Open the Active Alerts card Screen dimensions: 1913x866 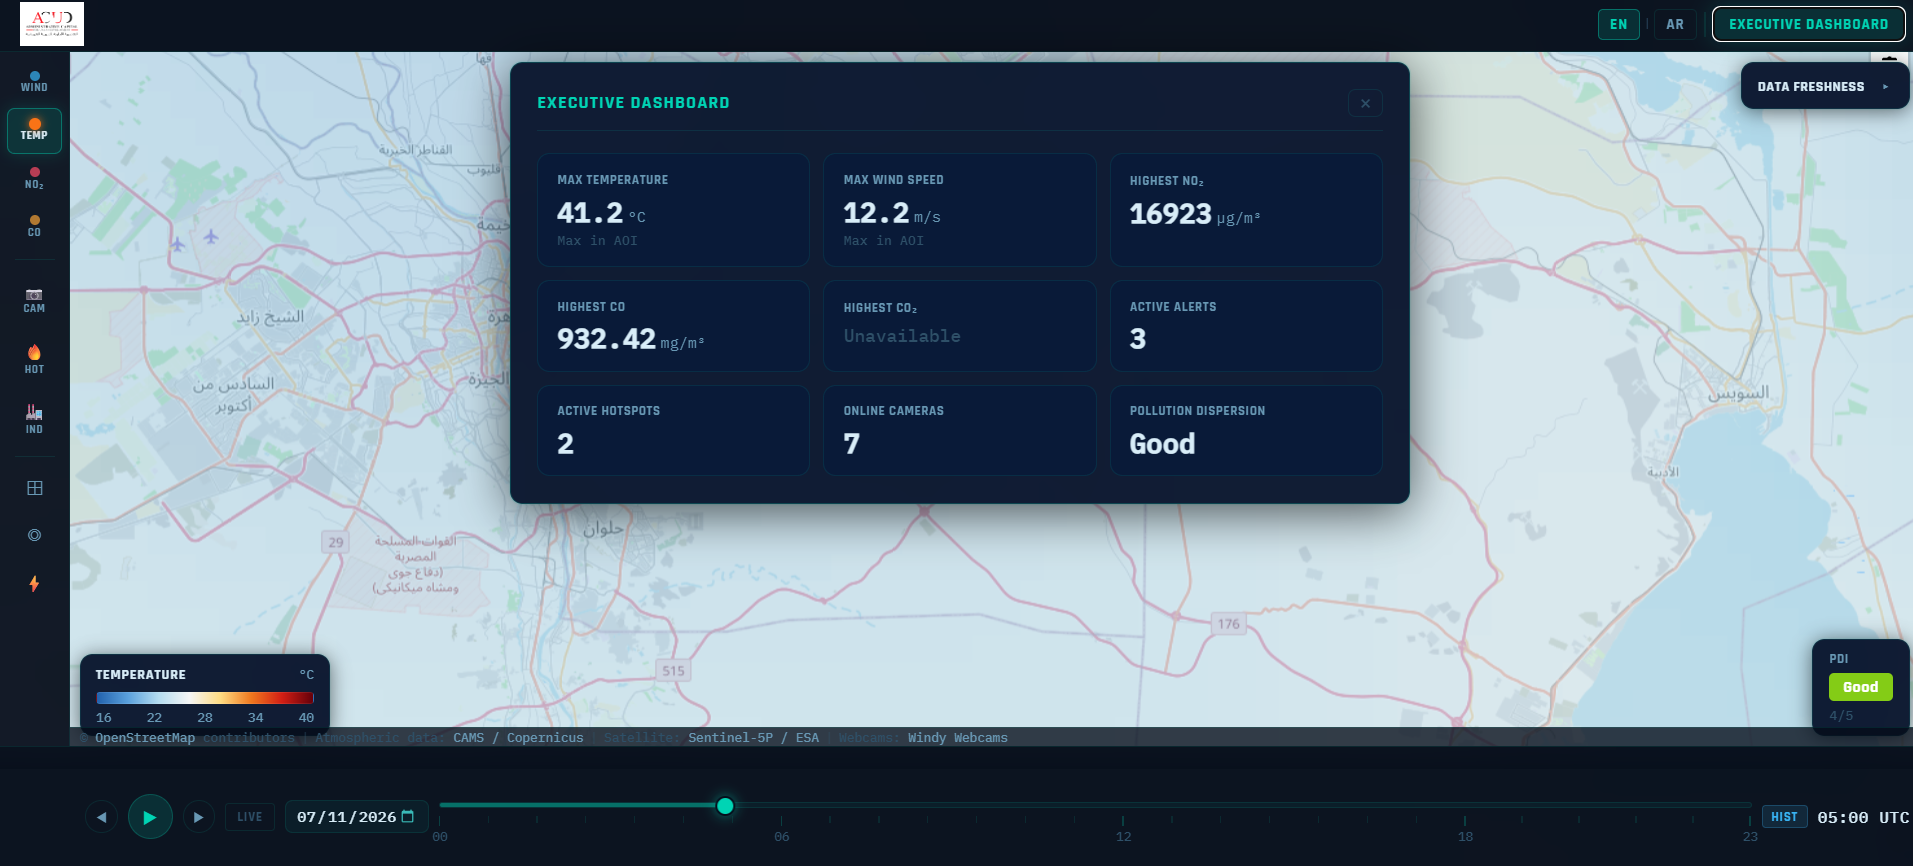coord(1246,326)
